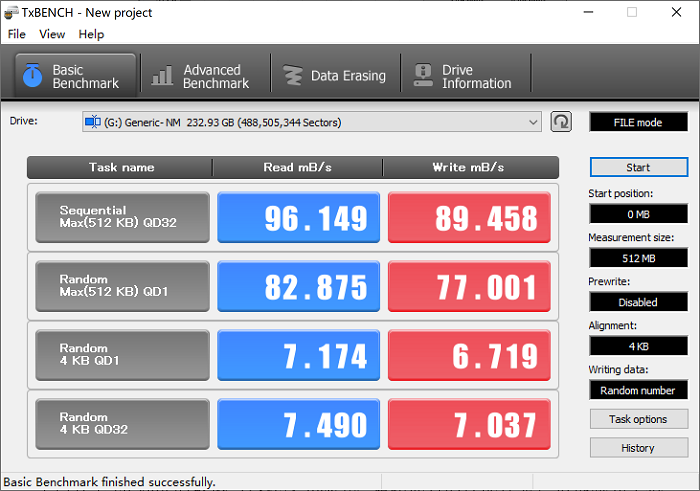Open the History button
The image size is (700, 491).
(x=638, y=447)
